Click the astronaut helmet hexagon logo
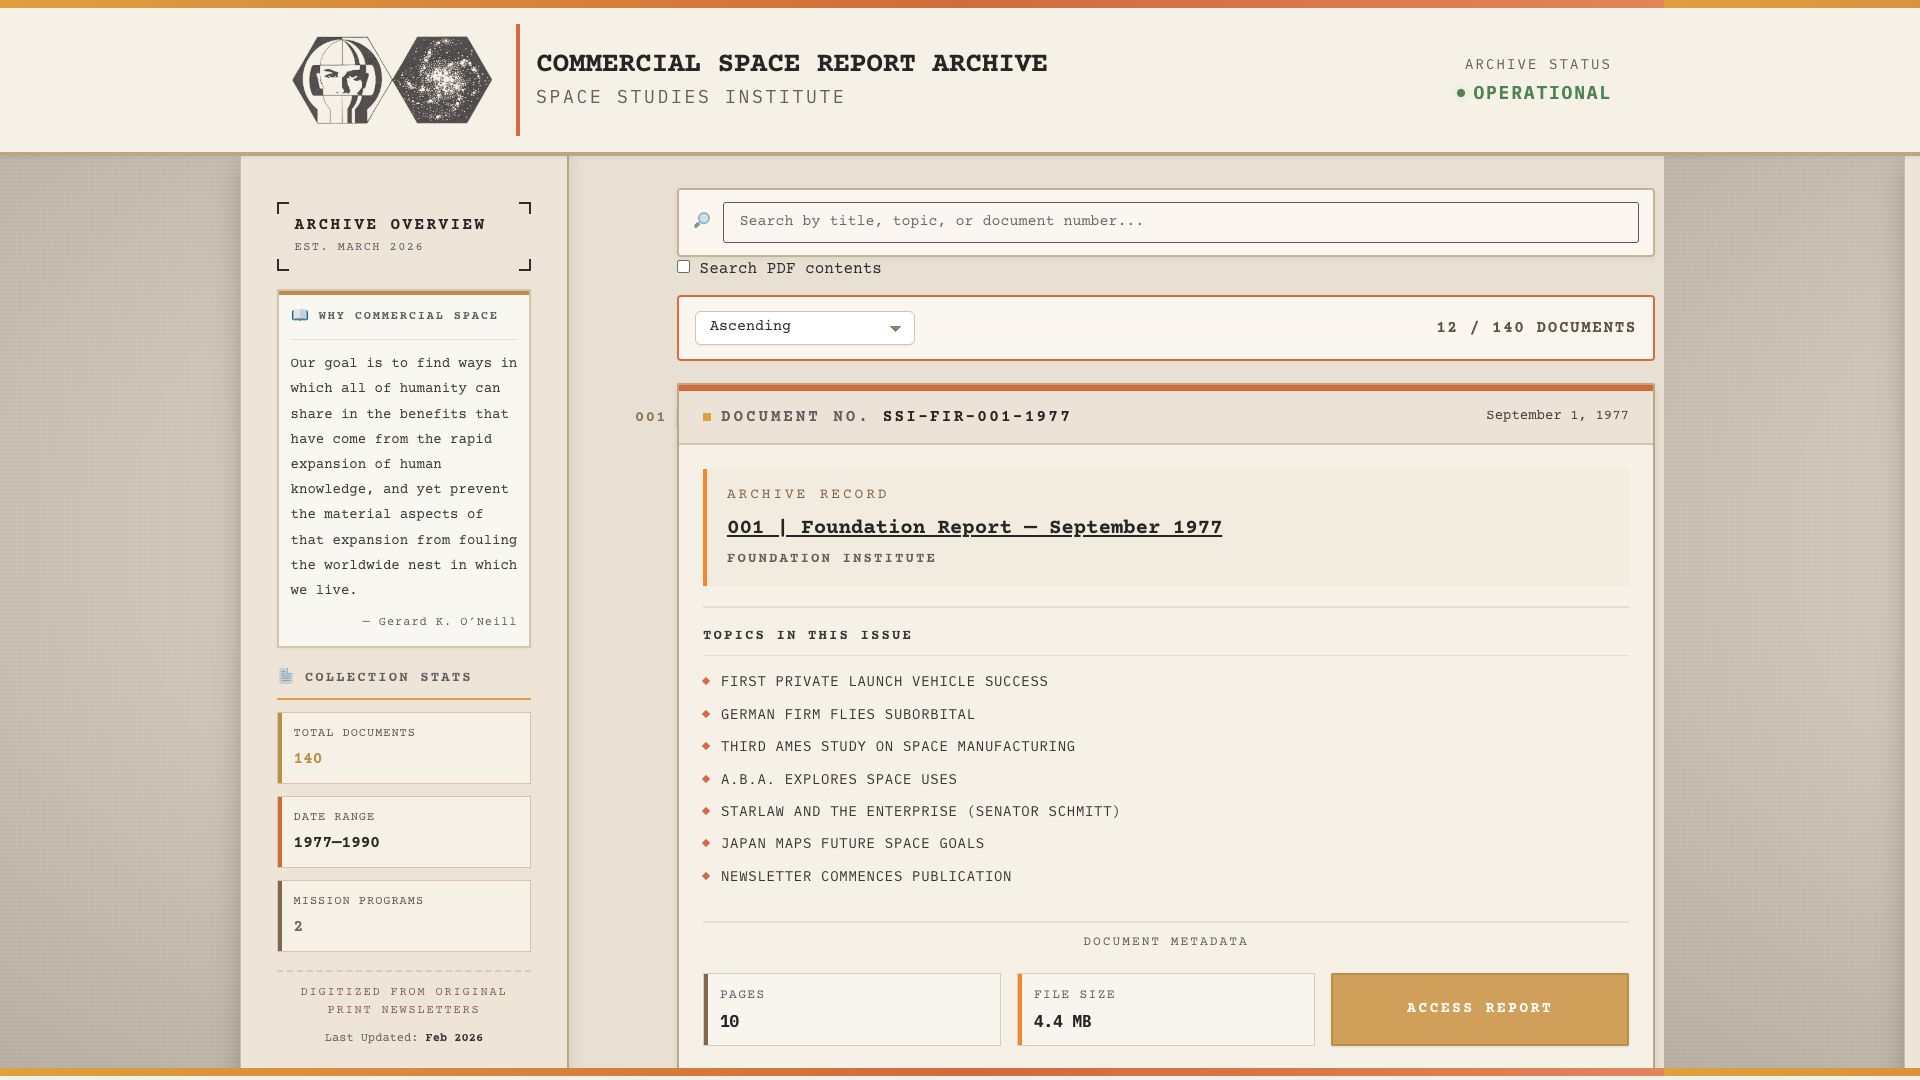Screen dimensions: 1920x1080 (342, 80)
